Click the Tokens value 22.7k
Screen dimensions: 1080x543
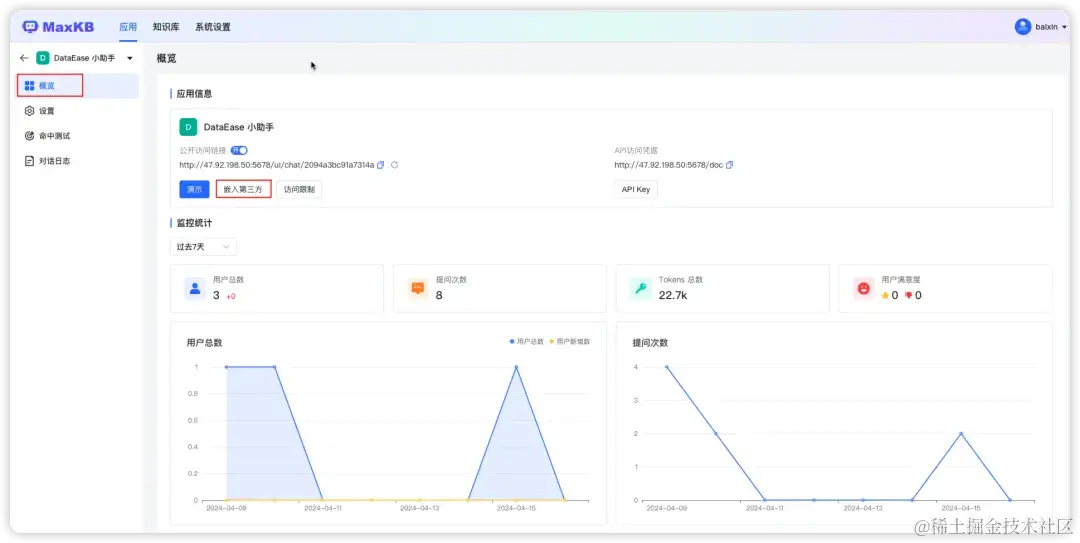click(x=673, y=296)
